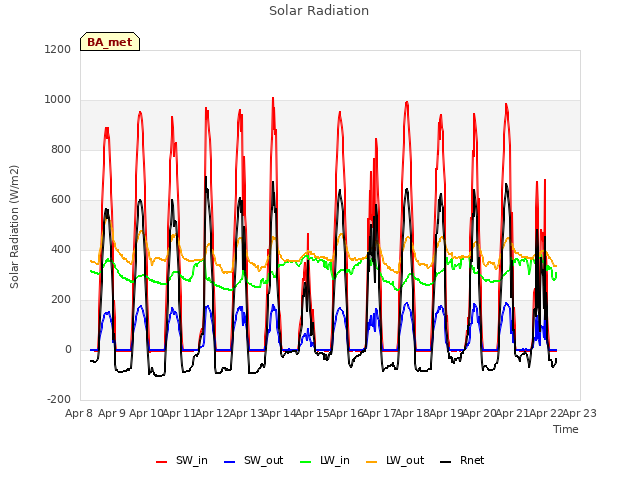Click the 1200 y-axis tick label
640x480 pixels.
[x=58, y=49]
